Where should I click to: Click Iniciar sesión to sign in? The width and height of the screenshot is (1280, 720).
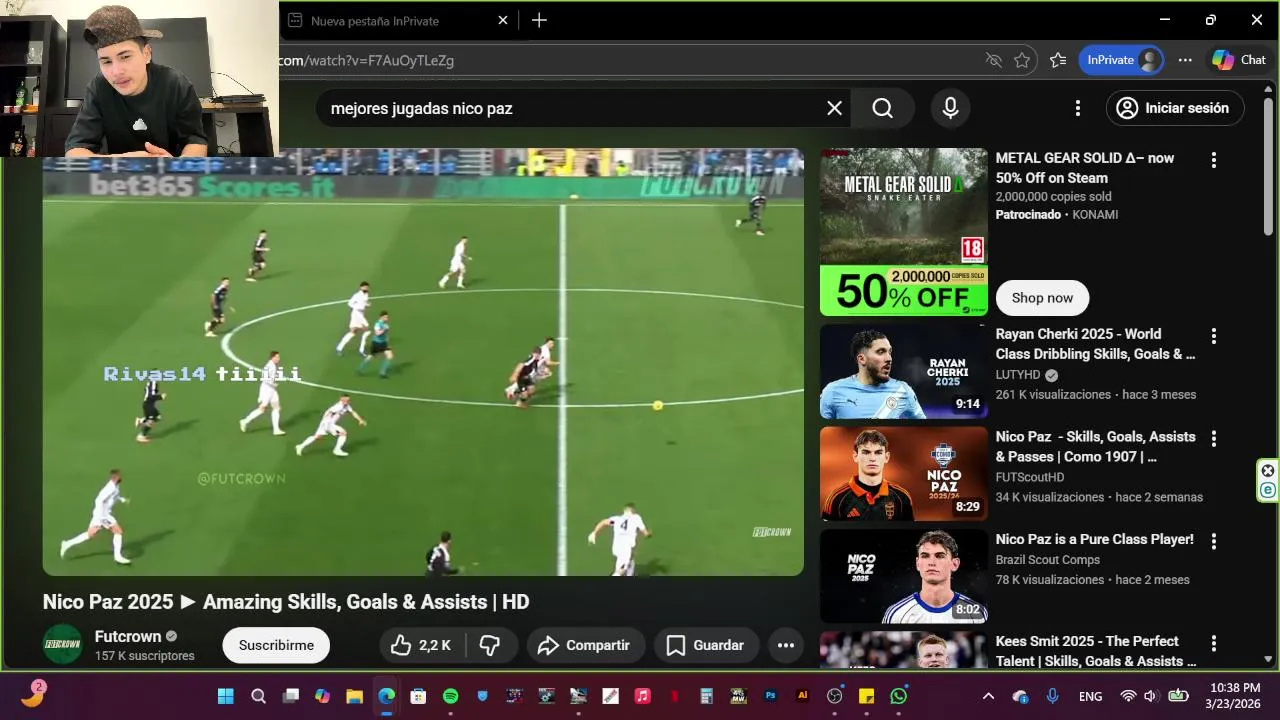1175,108
